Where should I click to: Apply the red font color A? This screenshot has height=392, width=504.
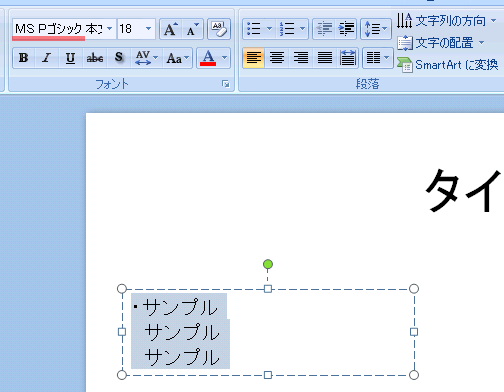coord(208,58)
